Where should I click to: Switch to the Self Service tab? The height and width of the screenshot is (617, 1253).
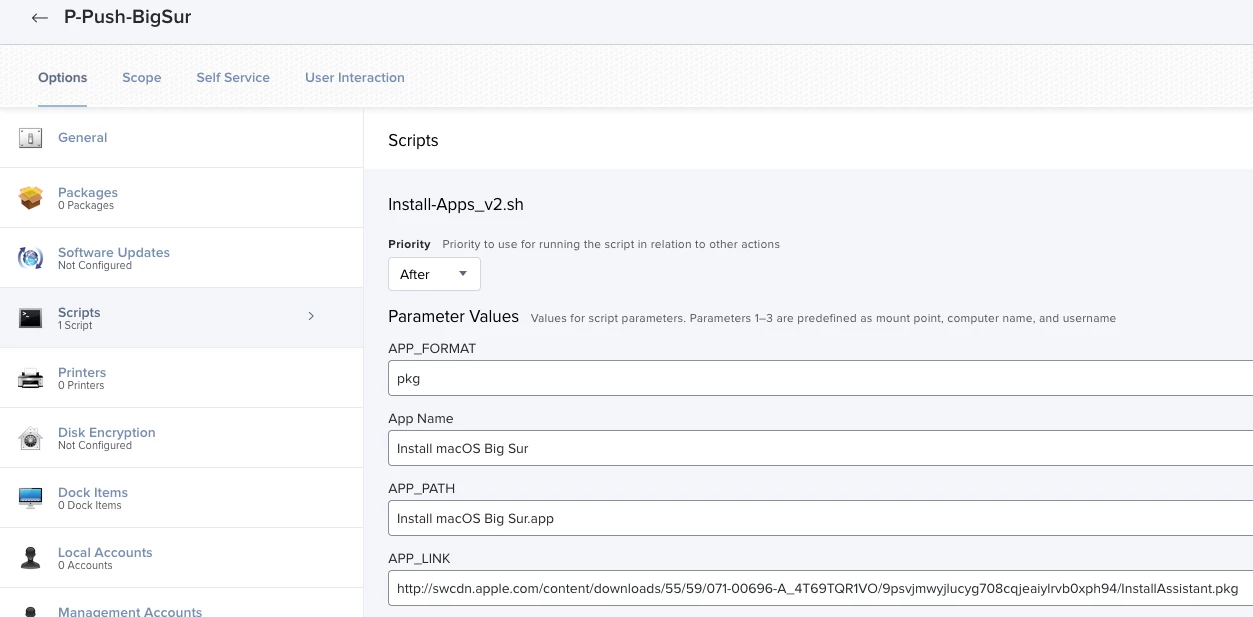point(233,77)
